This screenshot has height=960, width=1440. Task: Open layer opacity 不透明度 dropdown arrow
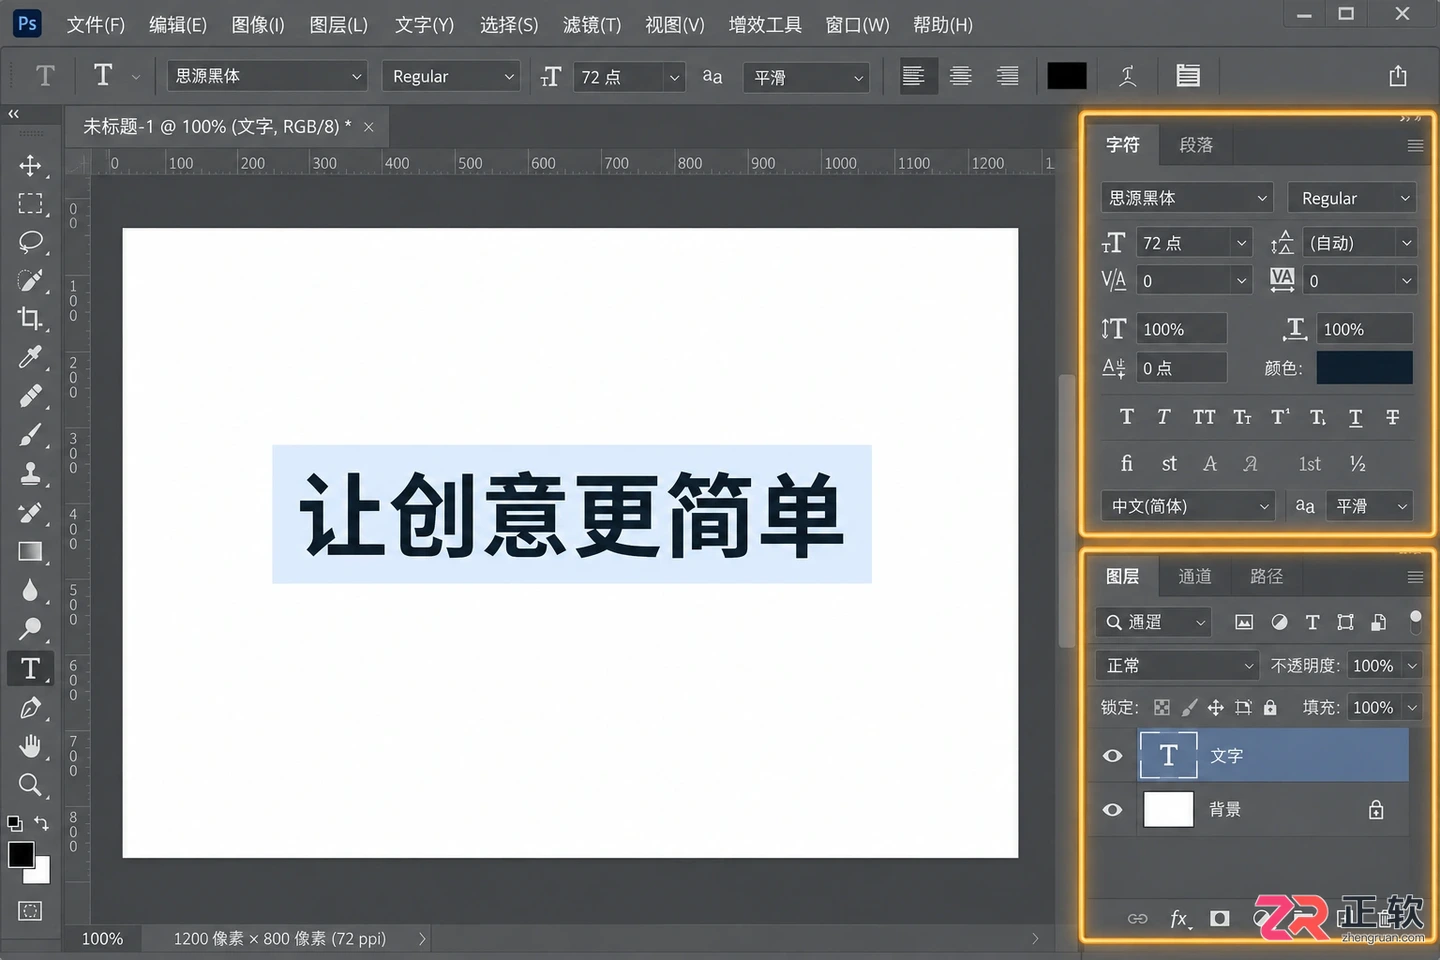pos(1412,666)
